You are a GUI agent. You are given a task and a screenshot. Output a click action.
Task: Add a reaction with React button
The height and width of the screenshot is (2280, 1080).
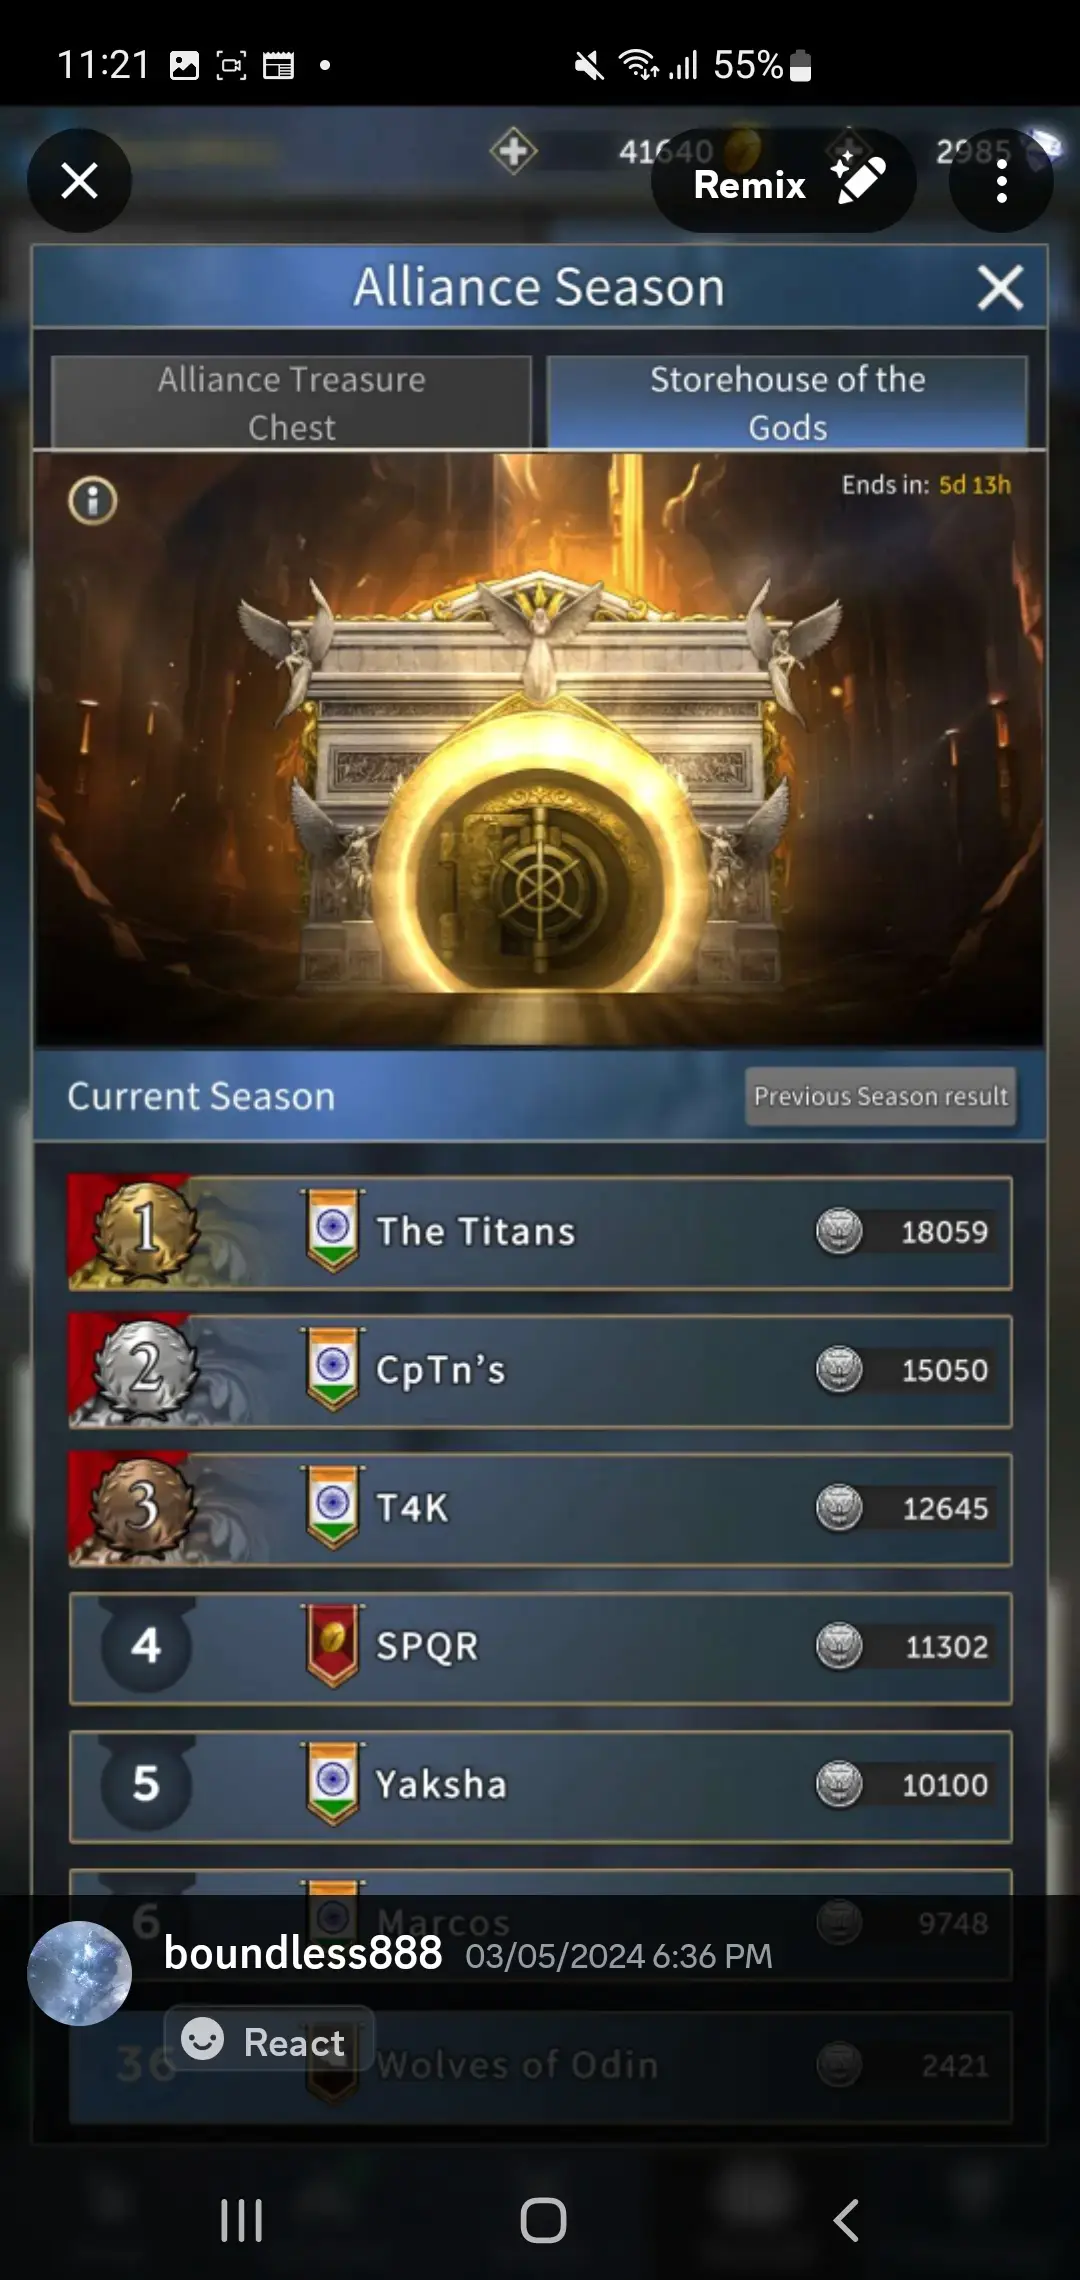(269, 2042)
